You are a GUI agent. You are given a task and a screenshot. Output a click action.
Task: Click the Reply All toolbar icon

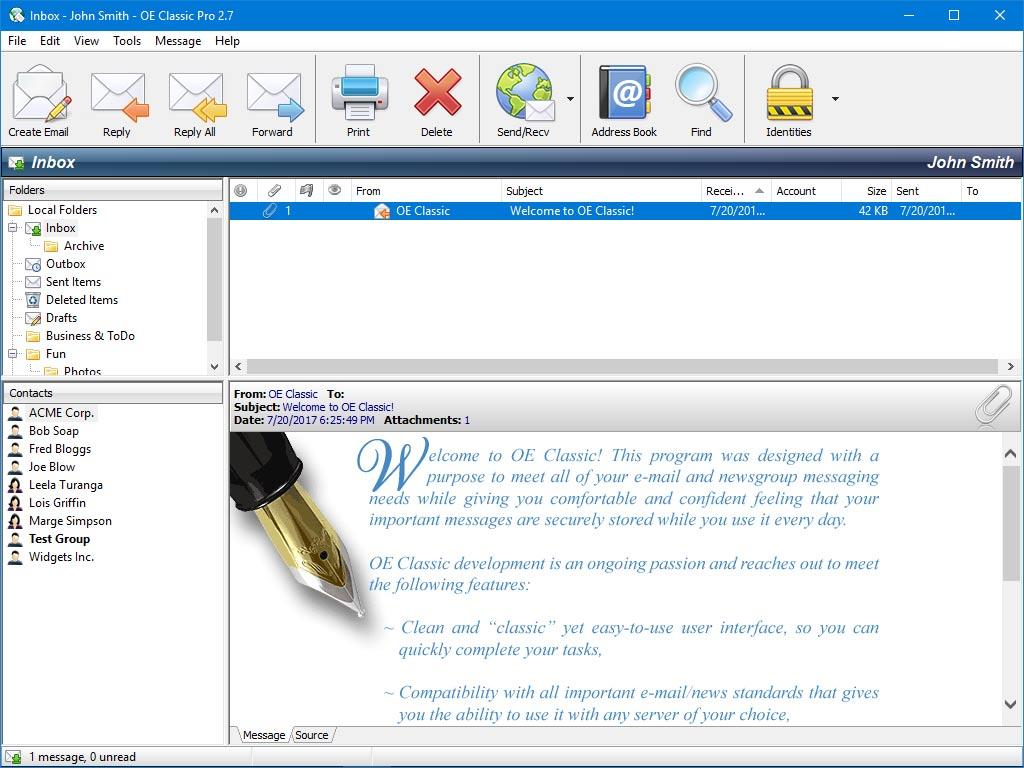click(196, 96)
